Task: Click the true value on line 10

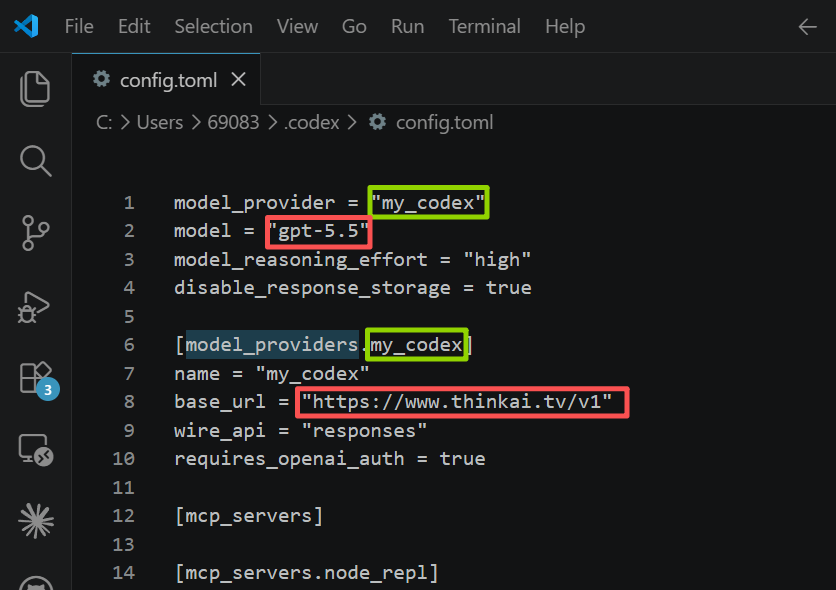Action: pos(462,459)
